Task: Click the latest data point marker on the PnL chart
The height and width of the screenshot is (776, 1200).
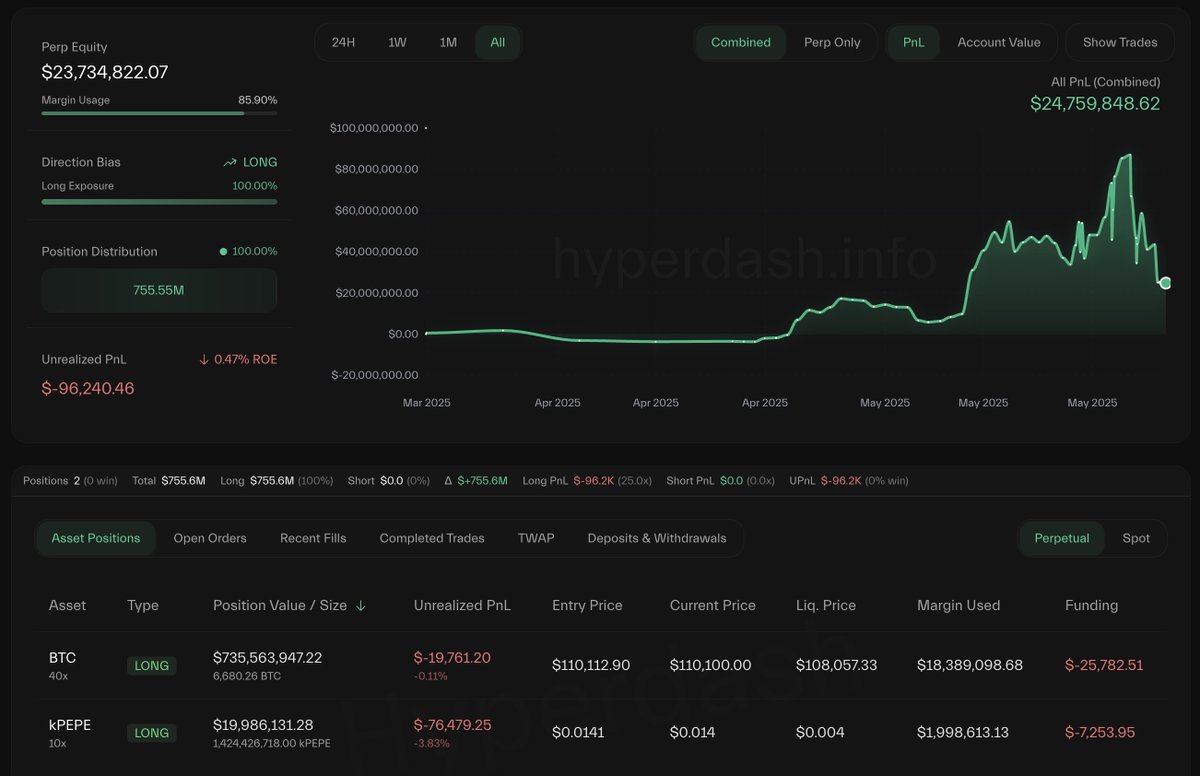Action: [x=1164, y=283]
